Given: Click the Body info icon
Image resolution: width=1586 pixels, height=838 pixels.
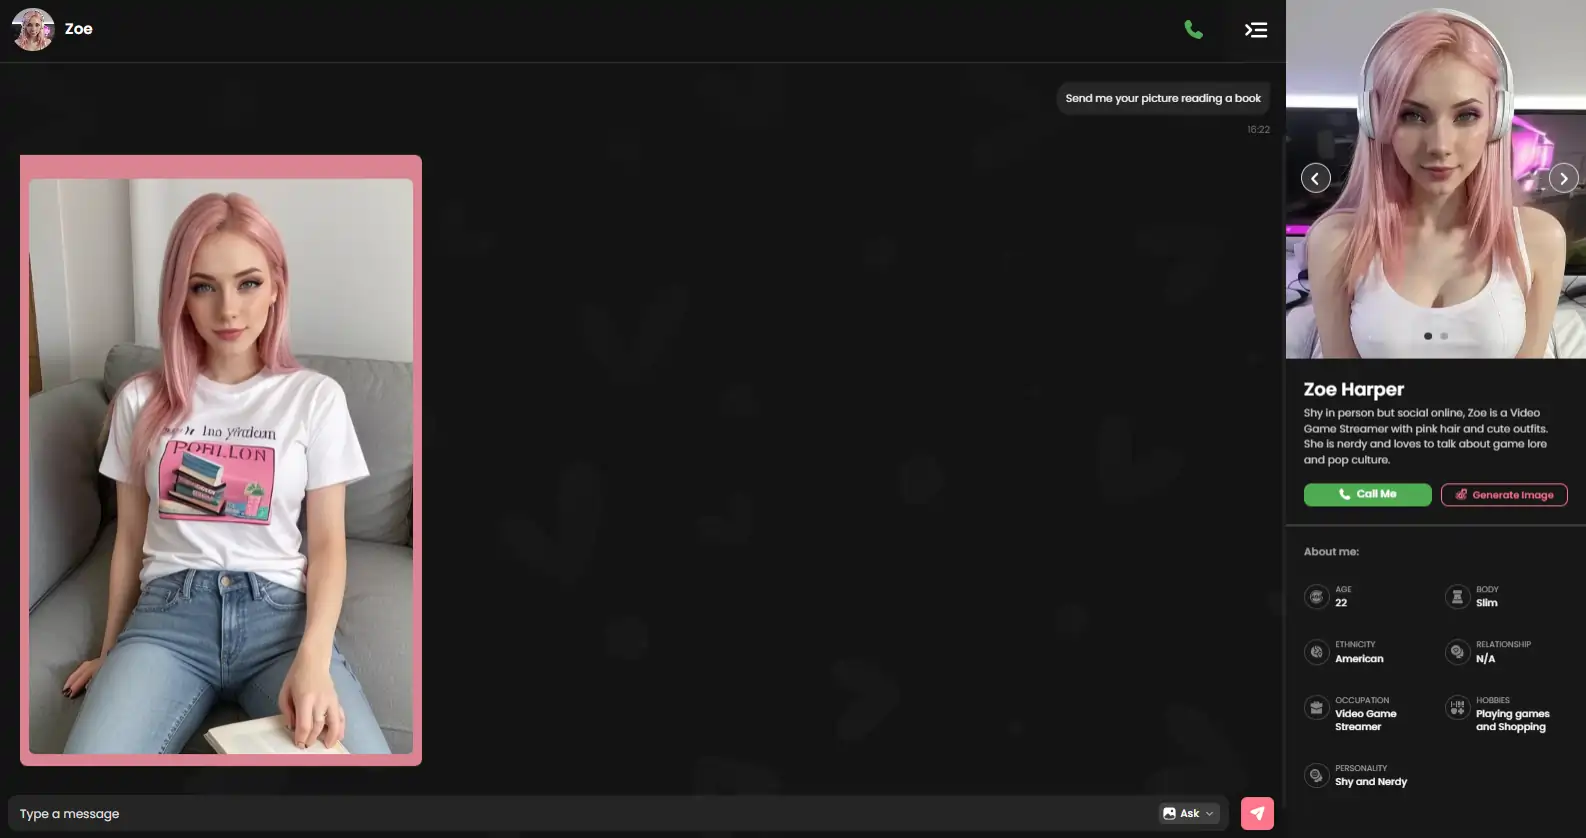Looking at the screenshot, I should 1457,596.
